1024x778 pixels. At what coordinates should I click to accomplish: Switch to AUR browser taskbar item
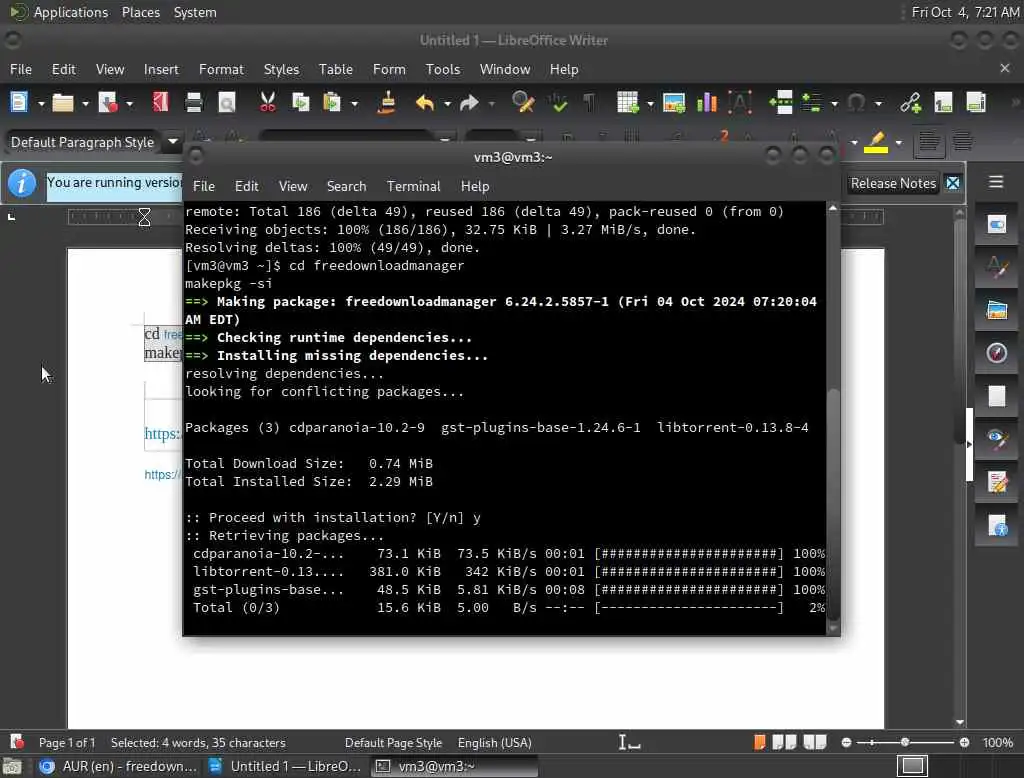click(118, 766)
